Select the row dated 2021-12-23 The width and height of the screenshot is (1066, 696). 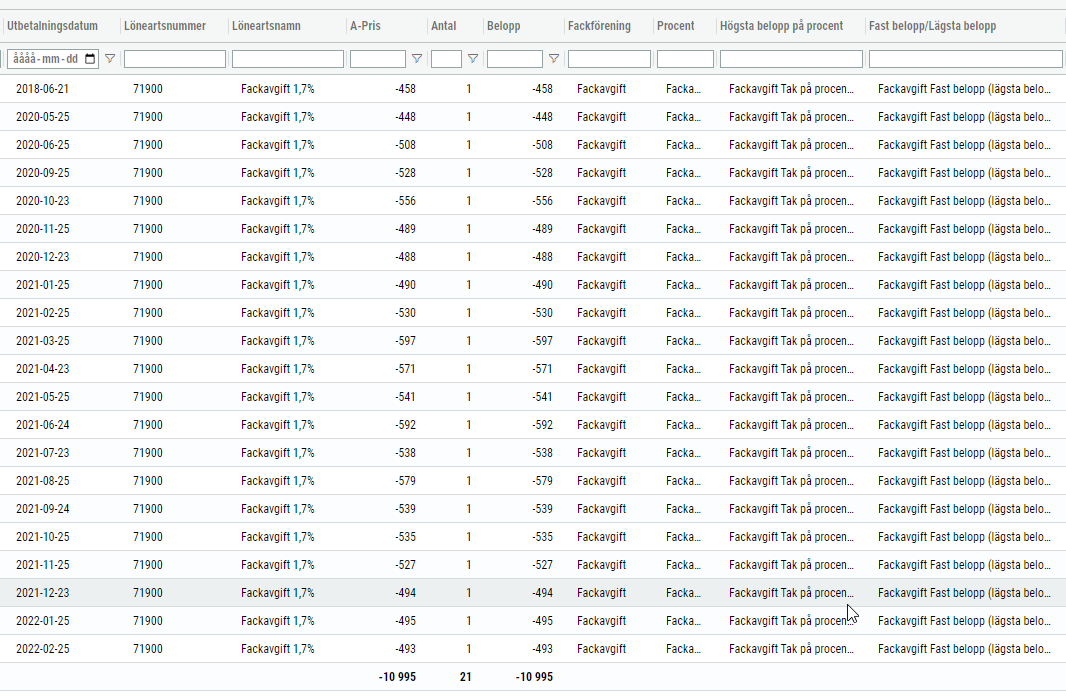(533, 593)
